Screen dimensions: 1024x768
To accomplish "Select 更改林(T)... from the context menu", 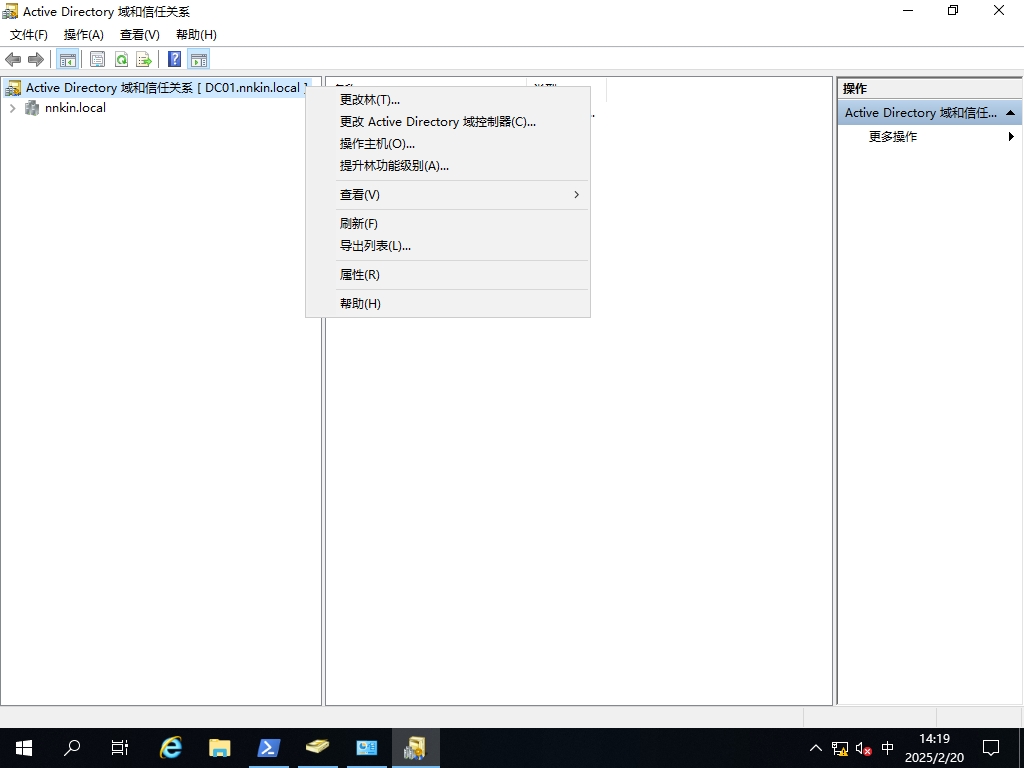I will (x=370, y=100).
